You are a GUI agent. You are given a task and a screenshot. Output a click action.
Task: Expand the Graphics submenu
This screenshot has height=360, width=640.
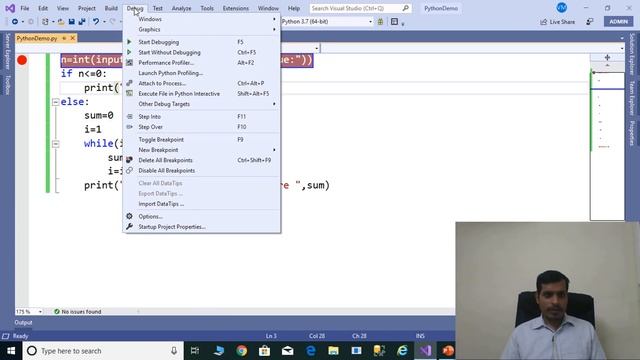pyautogui.click(x=202, y=29)
